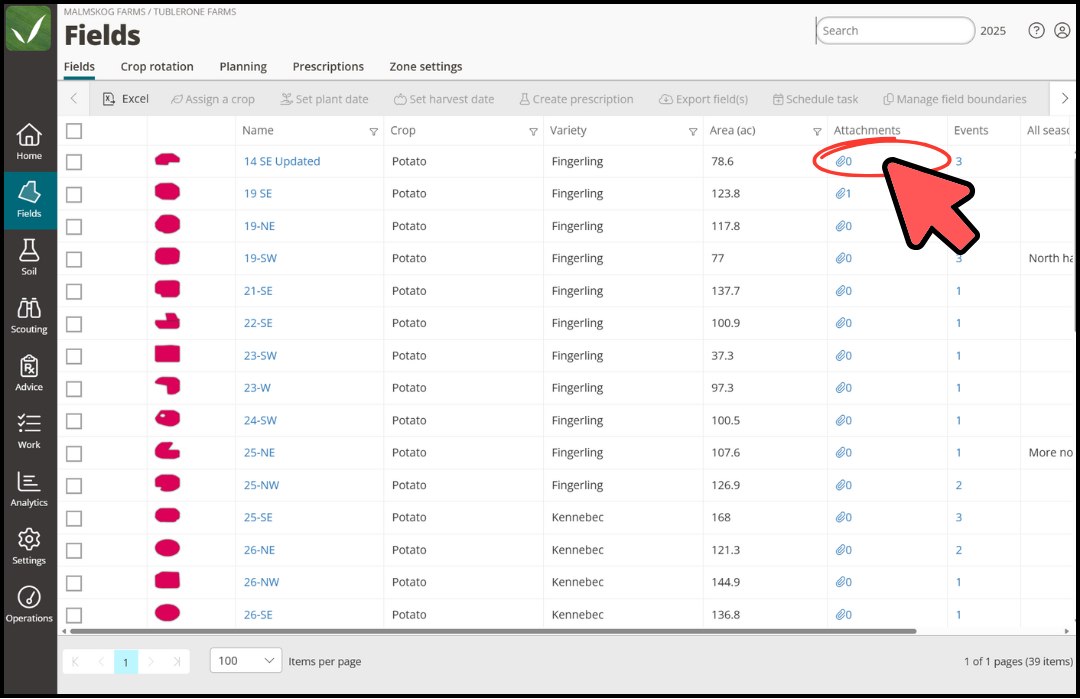Click the leaf logo at top left
The height and width of the screenshot is (699, 1080).
28,28
